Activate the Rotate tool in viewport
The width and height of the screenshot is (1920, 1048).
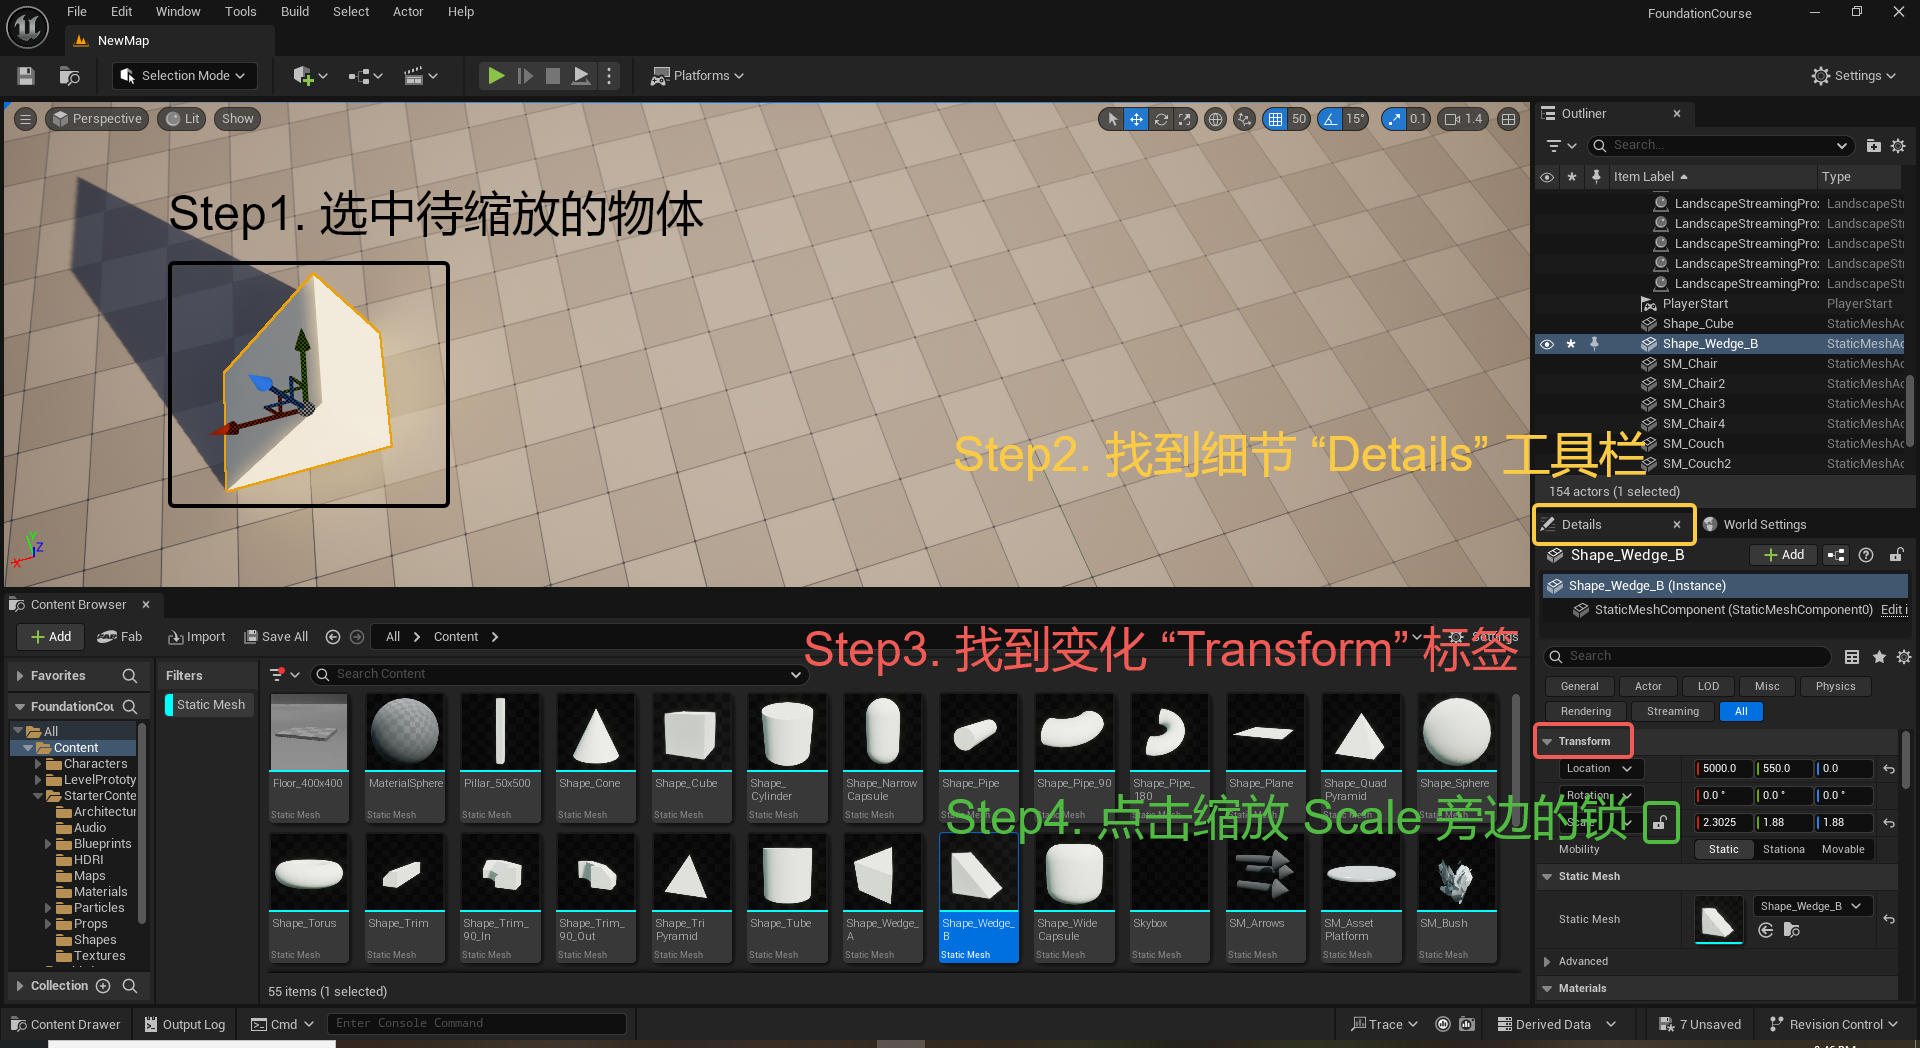pos(1161,119)
